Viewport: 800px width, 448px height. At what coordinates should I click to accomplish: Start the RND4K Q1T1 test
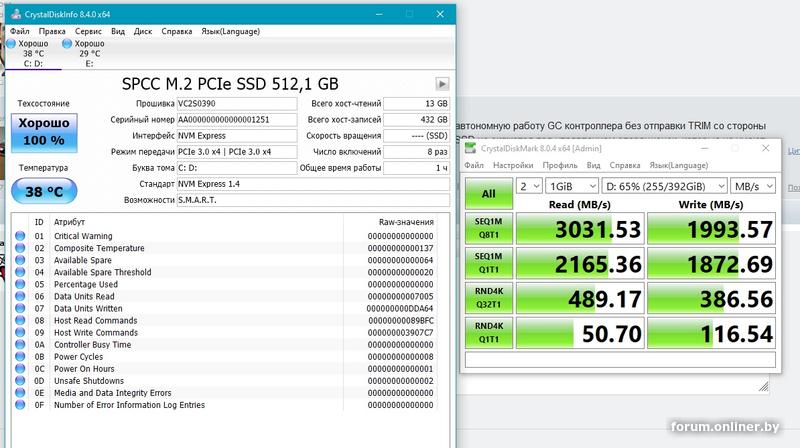click(x=489, y=332)
